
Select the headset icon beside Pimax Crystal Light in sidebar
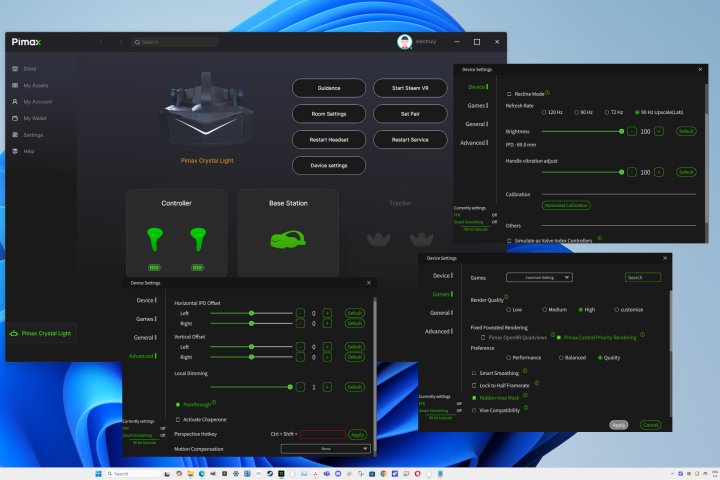14,333
